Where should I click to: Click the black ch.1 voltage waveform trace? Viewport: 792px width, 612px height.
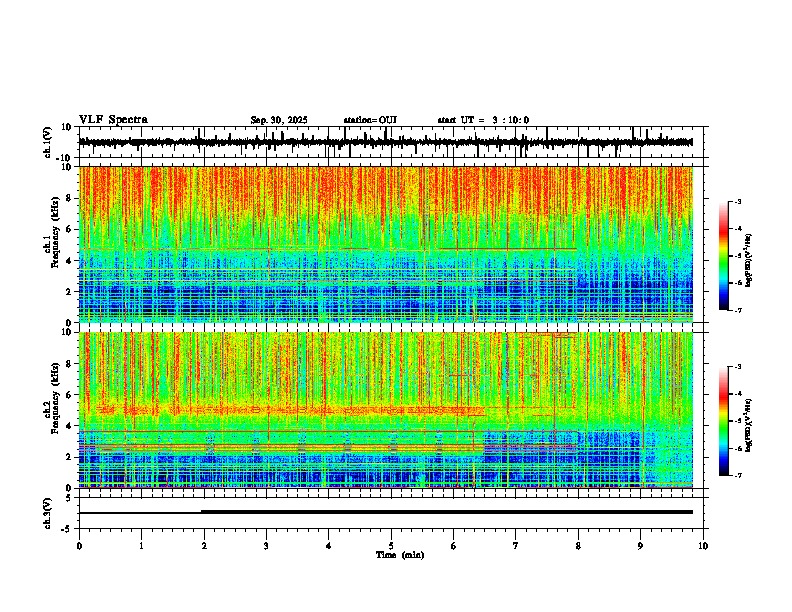(x=385, y=142)
